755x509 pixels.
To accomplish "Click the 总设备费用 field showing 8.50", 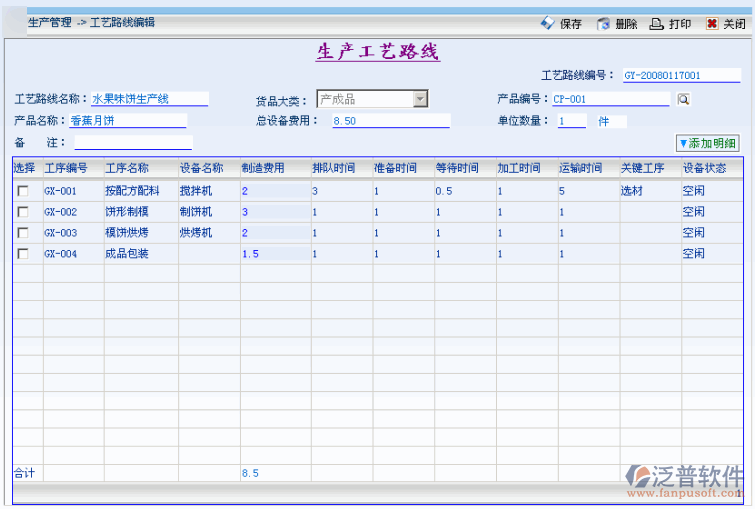I will pos(390,121).
